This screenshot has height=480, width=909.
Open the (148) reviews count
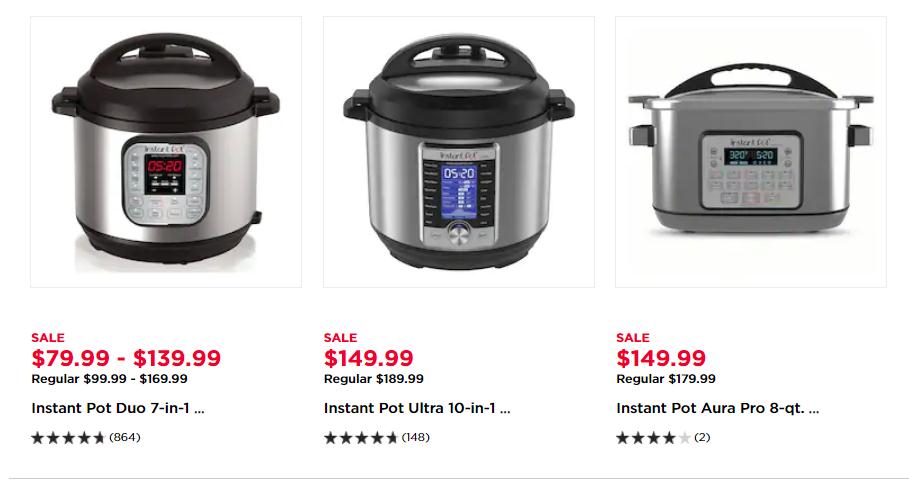pyautogui.click(x=416, y=437)
